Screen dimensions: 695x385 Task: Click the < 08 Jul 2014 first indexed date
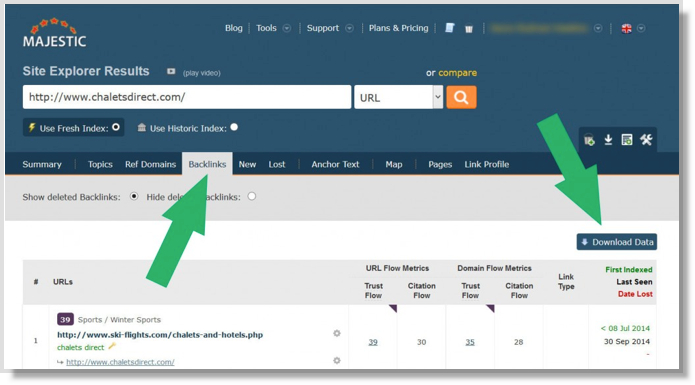(625, 328)
